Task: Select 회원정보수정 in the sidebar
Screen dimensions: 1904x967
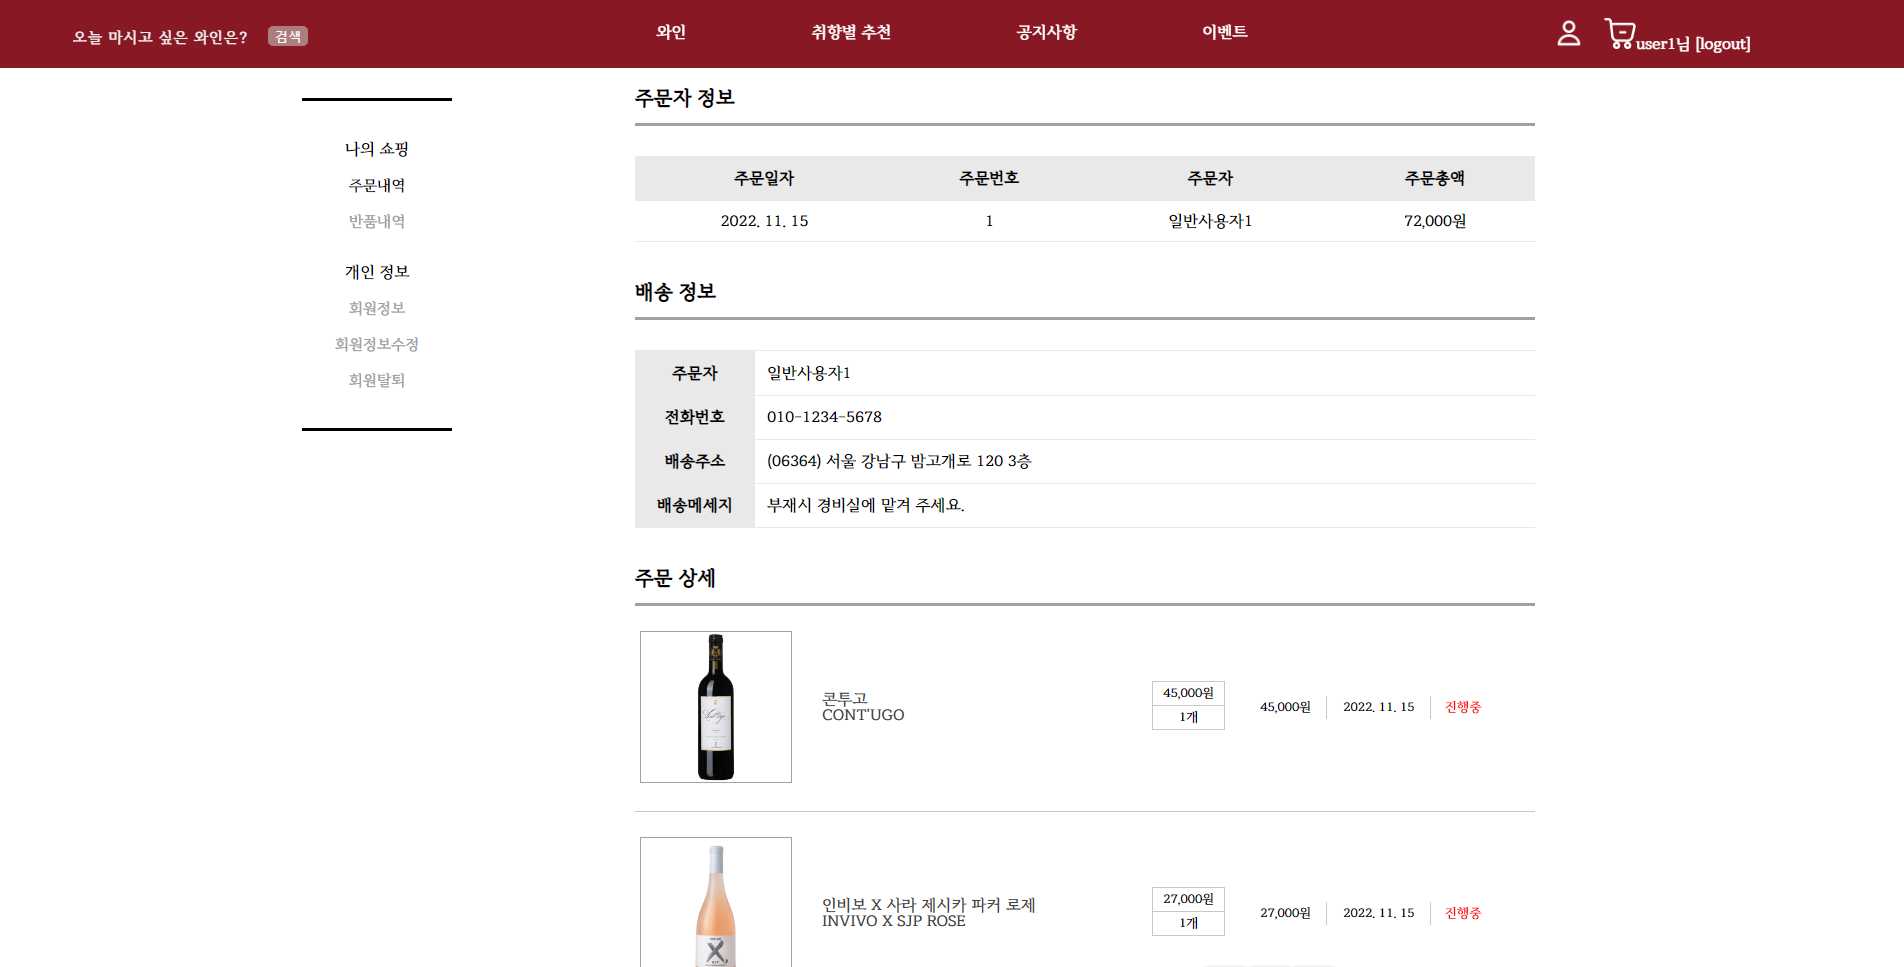Action: (376, 343)
